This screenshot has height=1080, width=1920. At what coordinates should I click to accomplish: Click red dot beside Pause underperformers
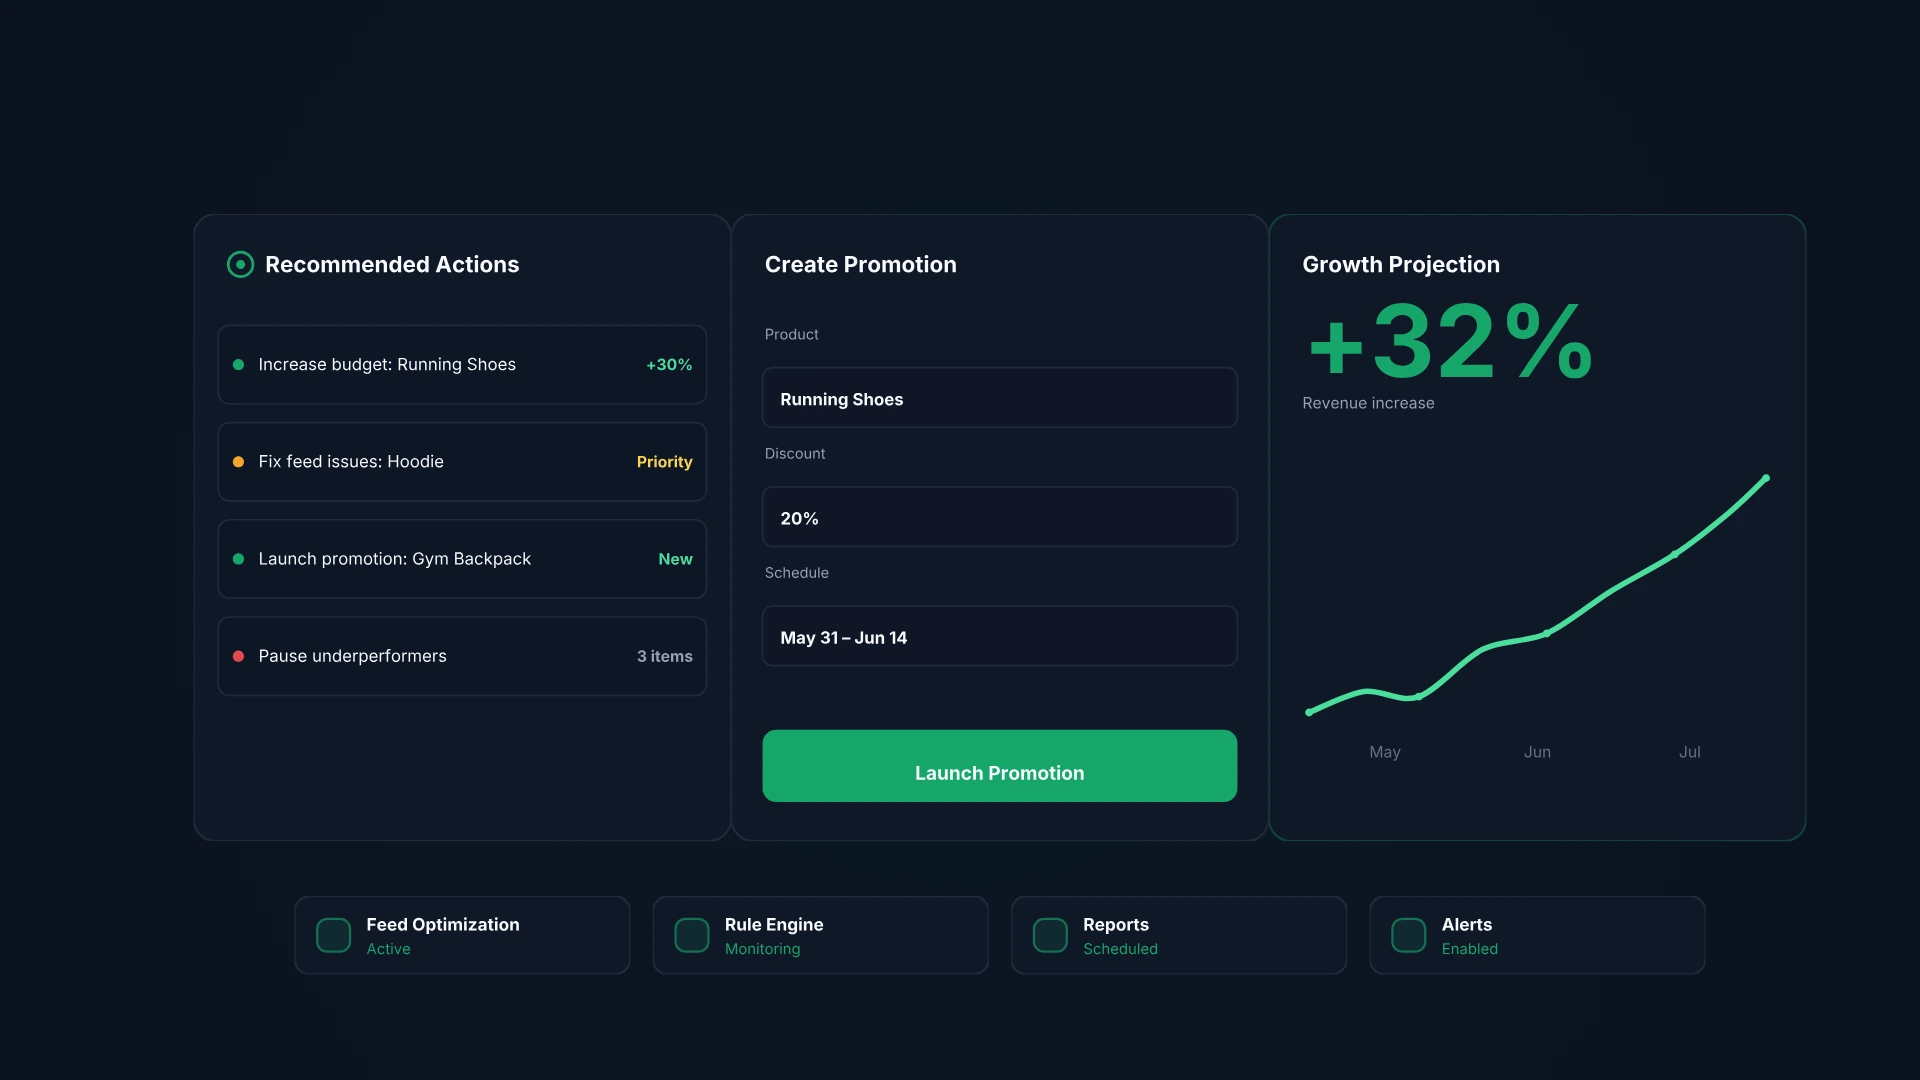pyautogui.click(x=238, y=656)
